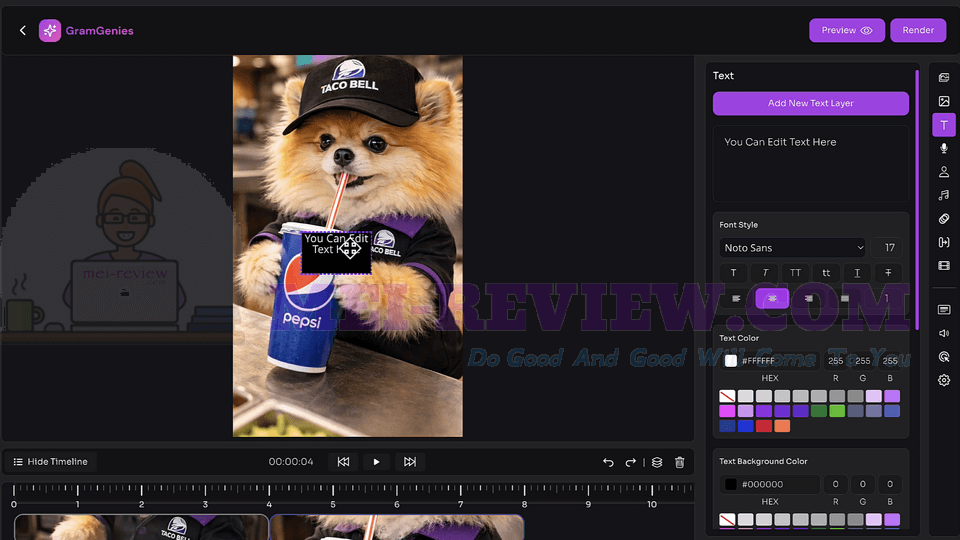960x540 pixels.
Task: Open the cursor click effect icon
Action: click(943, 357)
